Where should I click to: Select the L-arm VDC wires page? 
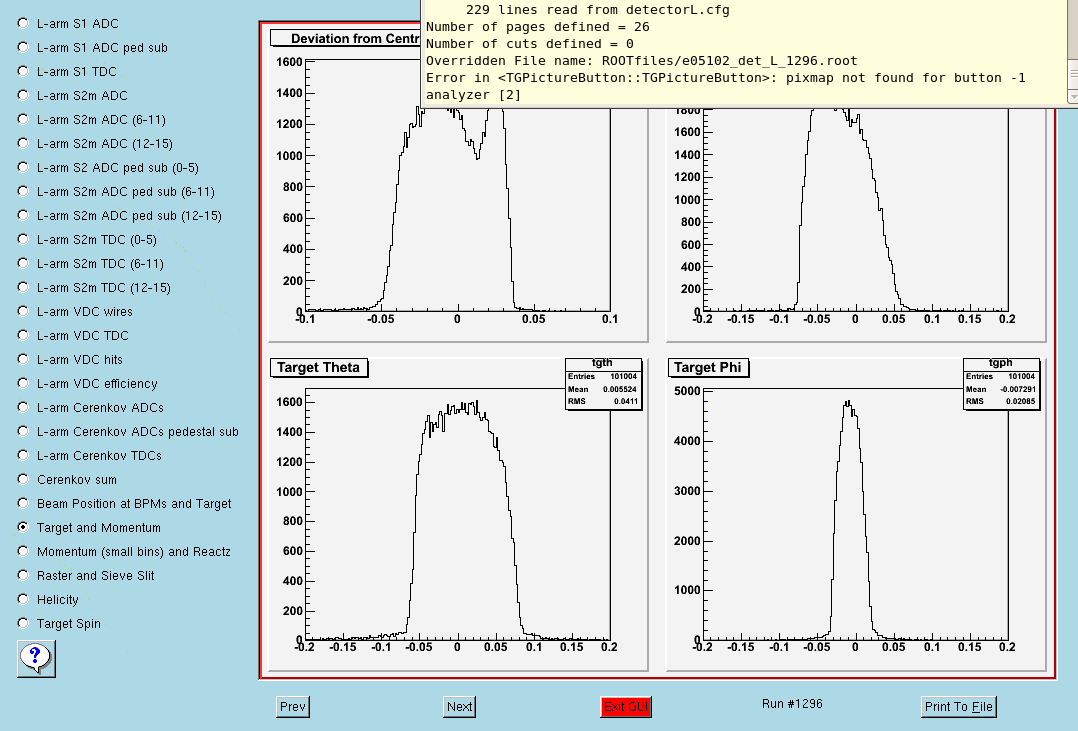coord(23,312)
